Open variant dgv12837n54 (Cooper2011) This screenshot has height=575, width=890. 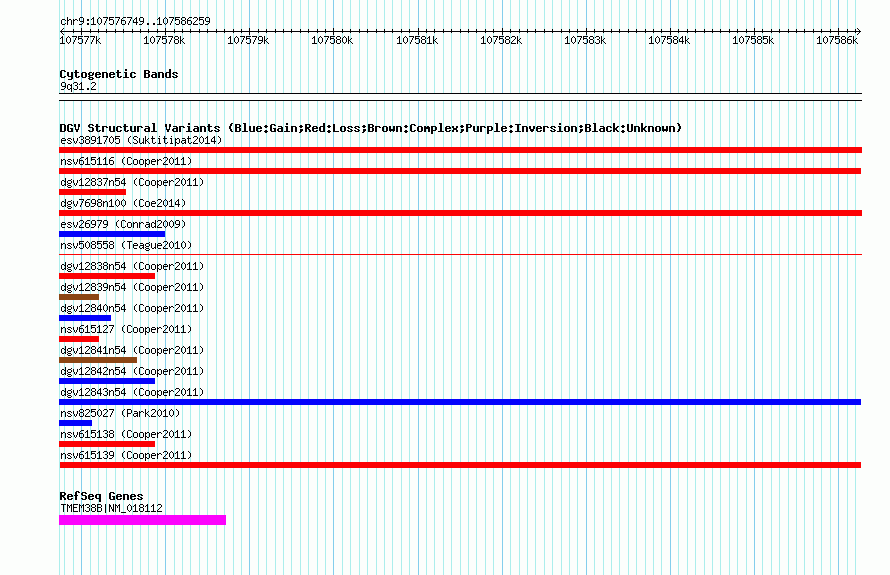tap(132, 182)
